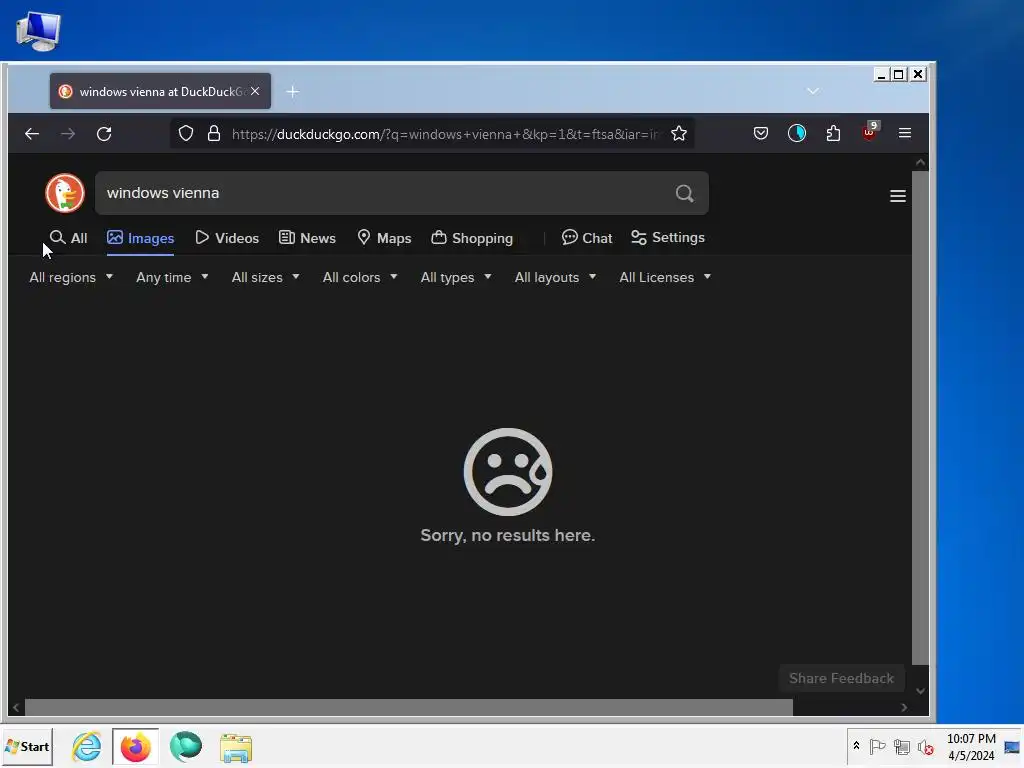
Task: Open the Pocket save button
Action: click(x=760, y=133)
